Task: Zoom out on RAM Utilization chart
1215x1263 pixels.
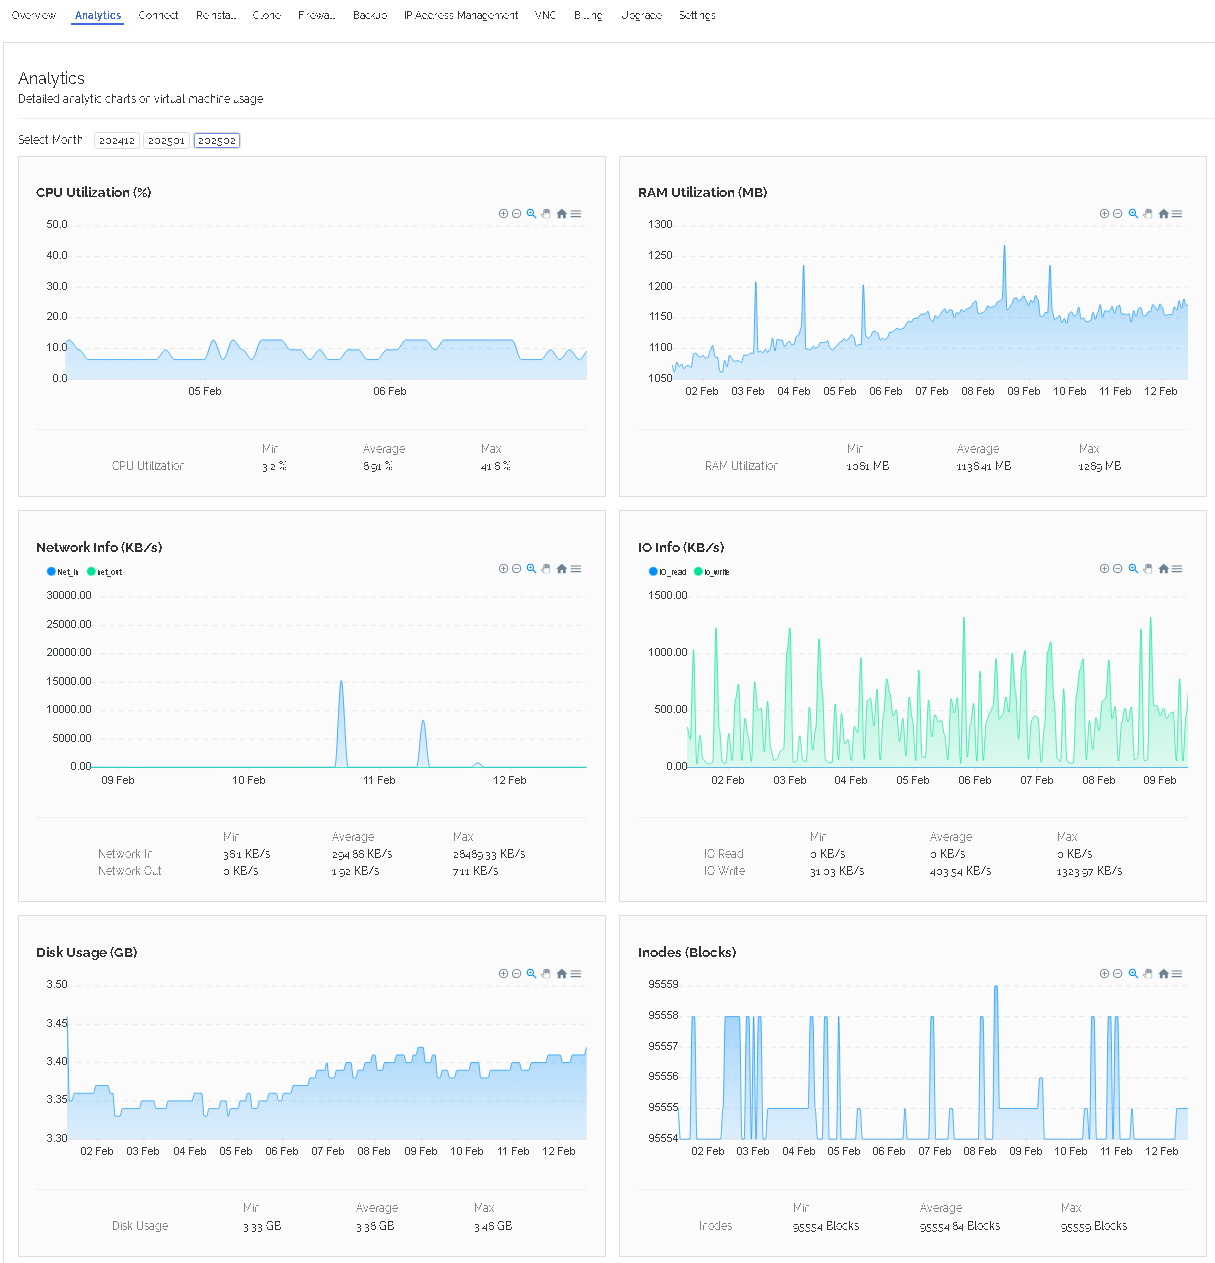Action: pyautogui.click(x=1118, y=214)
